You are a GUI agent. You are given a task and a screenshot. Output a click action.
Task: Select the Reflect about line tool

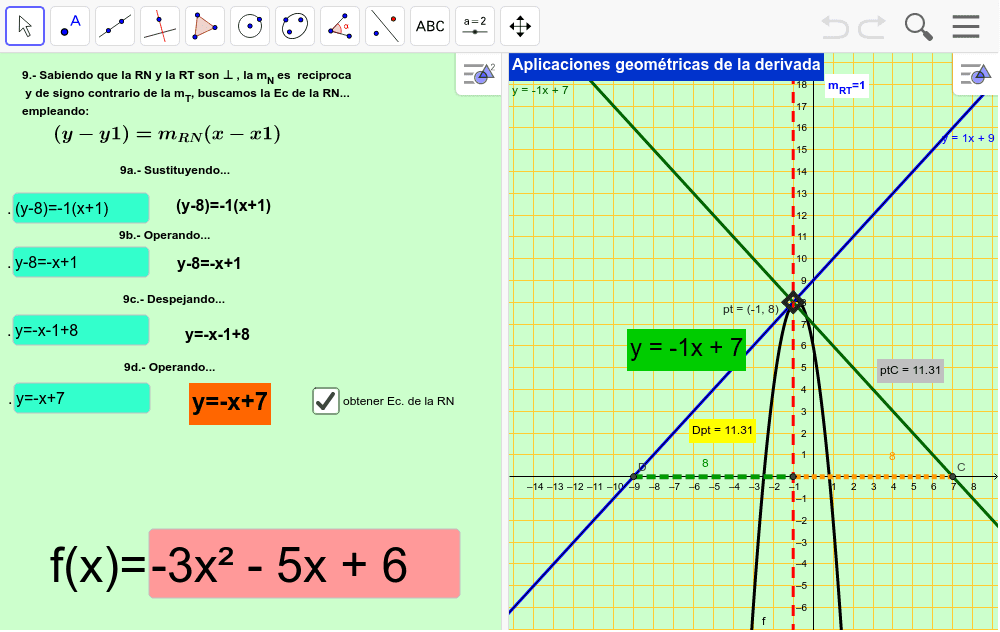[x=385, y=26]
